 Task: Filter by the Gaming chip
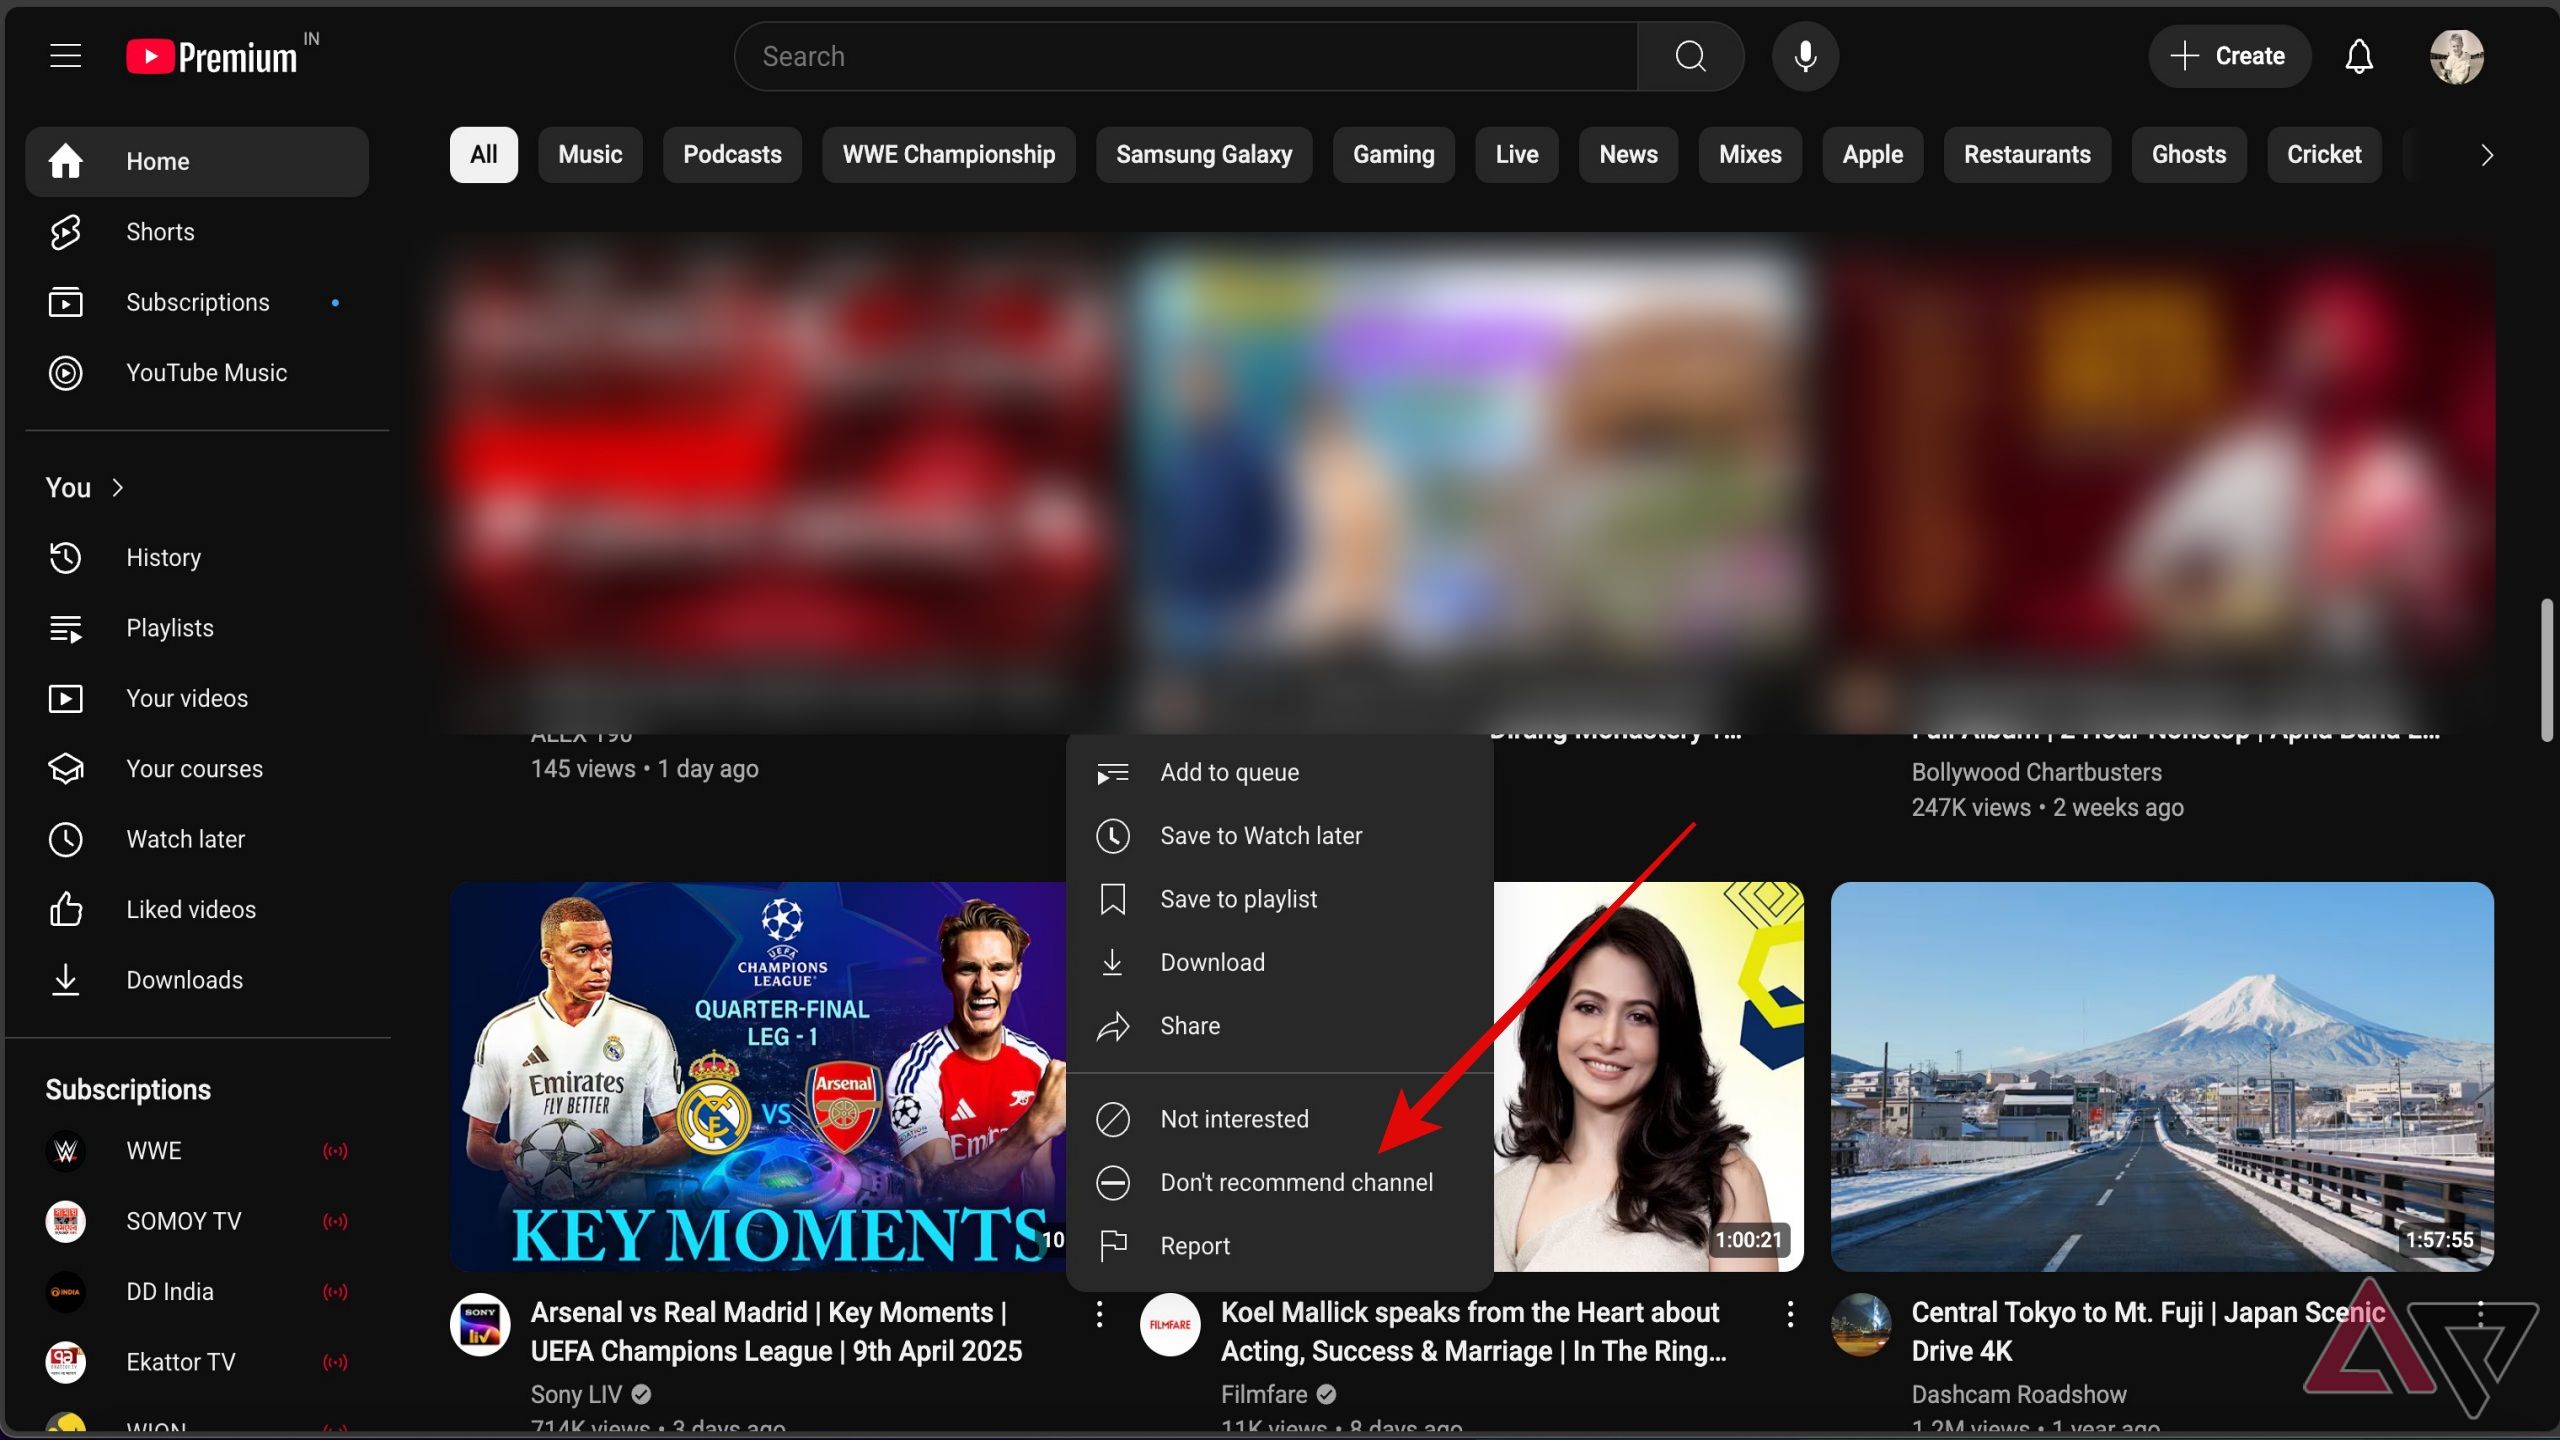[x=1393, y=155]
